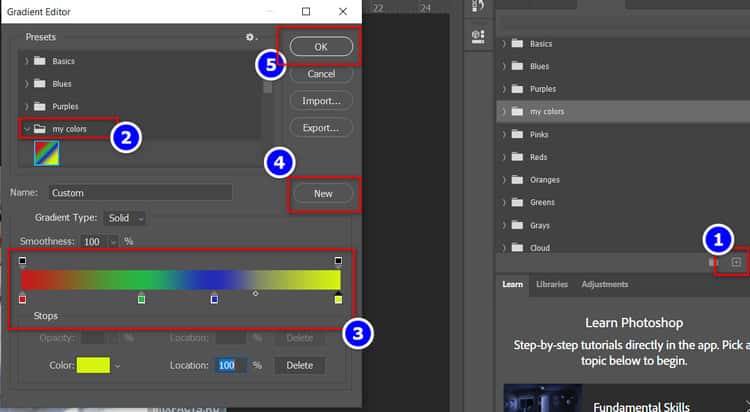Switch to the Libraries tab
This screenshot has height=412, width=750.
coord(551,284)
